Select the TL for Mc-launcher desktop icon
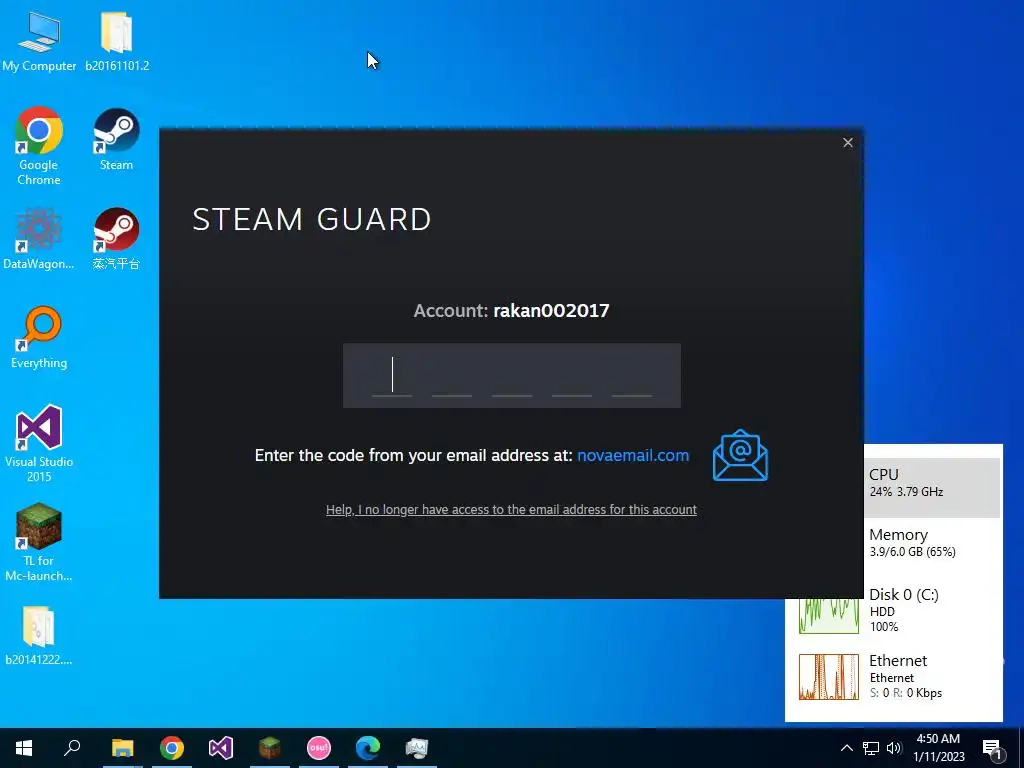The width and height of the screenshot is (1024, 768). (x=39, y=542)
